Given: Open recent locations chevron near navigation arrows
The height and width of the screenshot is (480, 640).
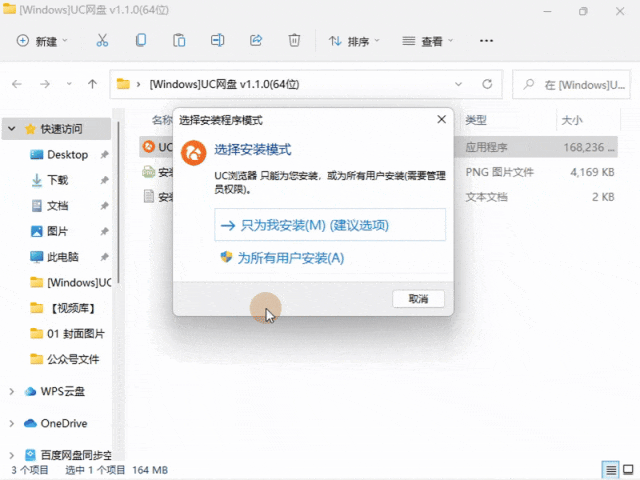Looking at the screenshot, I should [69, 84].
